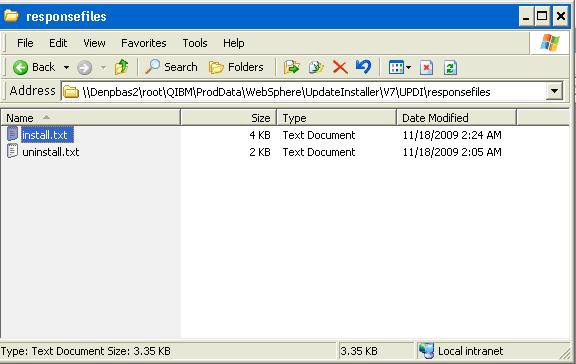Screen dimensions: 576x364
Task: Expand the Address bar dropdown
Action: point(554,91)
